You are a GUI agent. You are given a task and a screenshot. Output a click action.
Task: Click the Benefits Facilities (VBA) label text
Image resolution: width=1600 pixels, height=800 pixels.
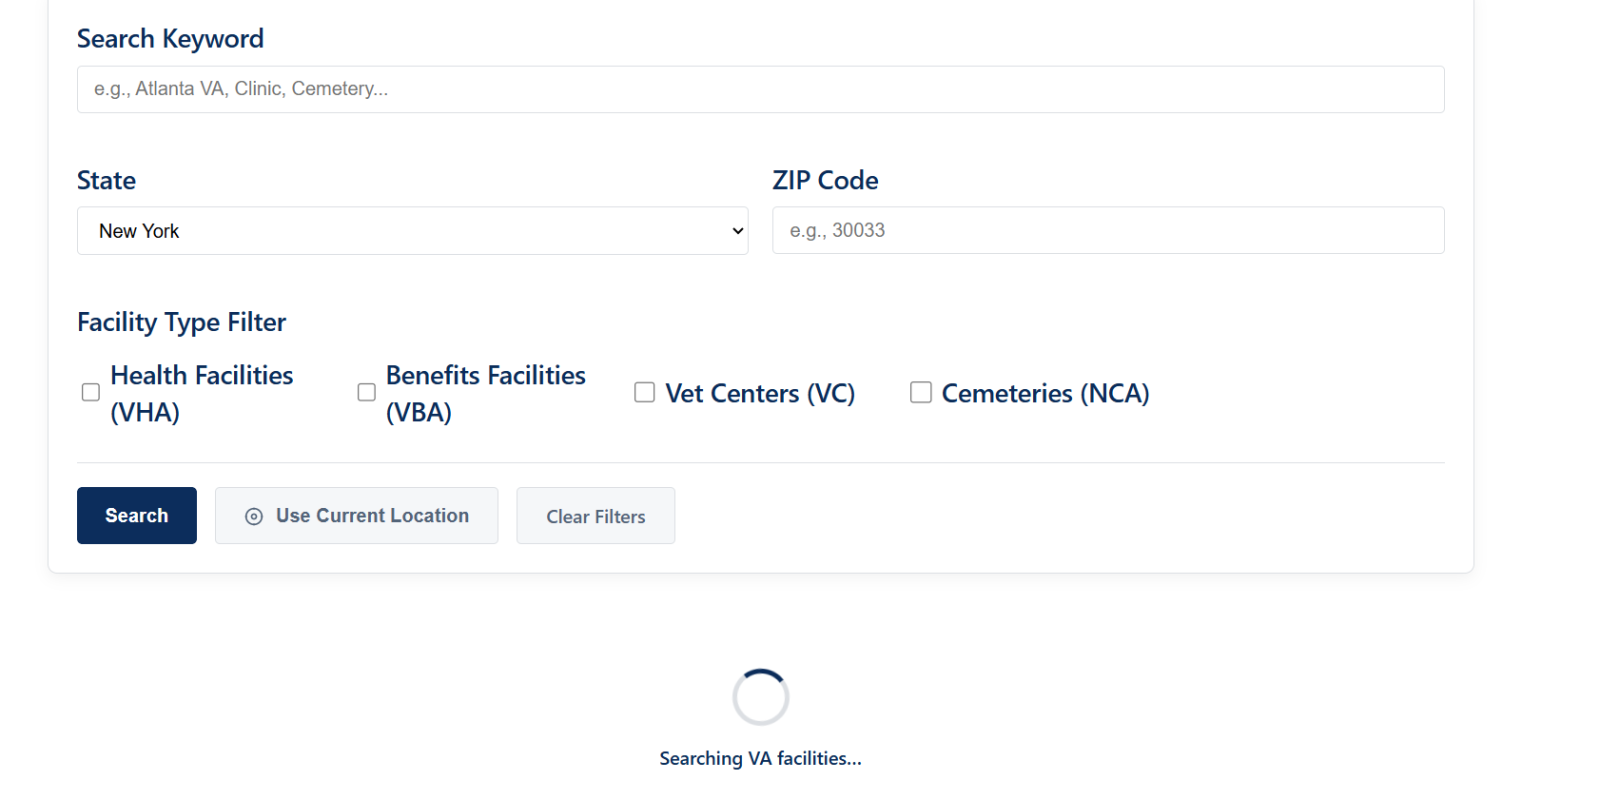486,393
